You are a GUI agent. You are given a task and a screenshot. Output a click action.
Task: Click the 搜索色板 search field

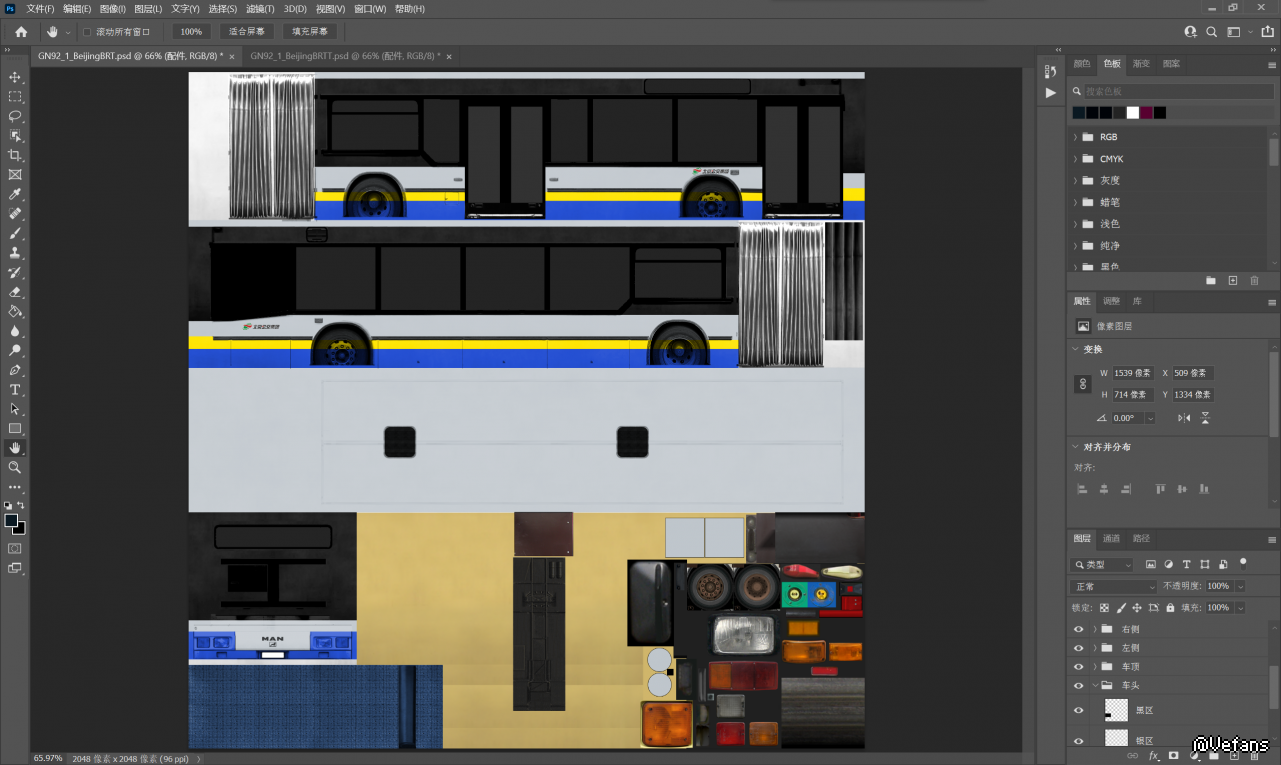coord(1170,91)
